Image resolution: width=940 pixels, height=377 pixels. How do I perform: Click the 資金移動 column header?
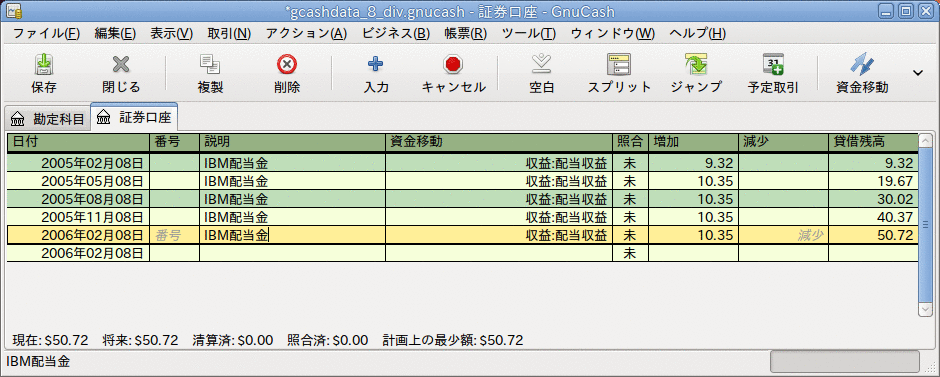click(499, 142)
